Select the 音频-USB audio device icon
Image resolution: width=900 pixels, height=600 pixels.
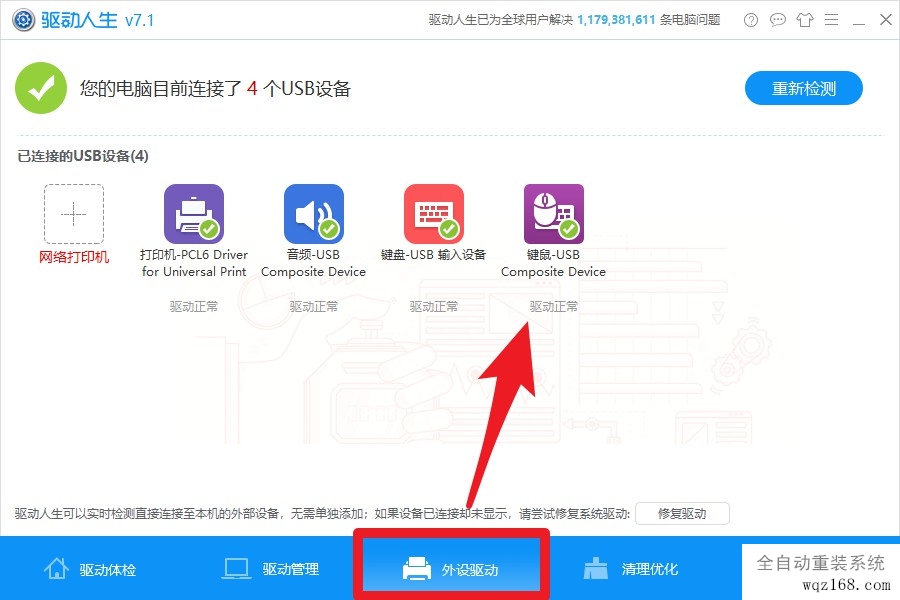coord(314,214)
